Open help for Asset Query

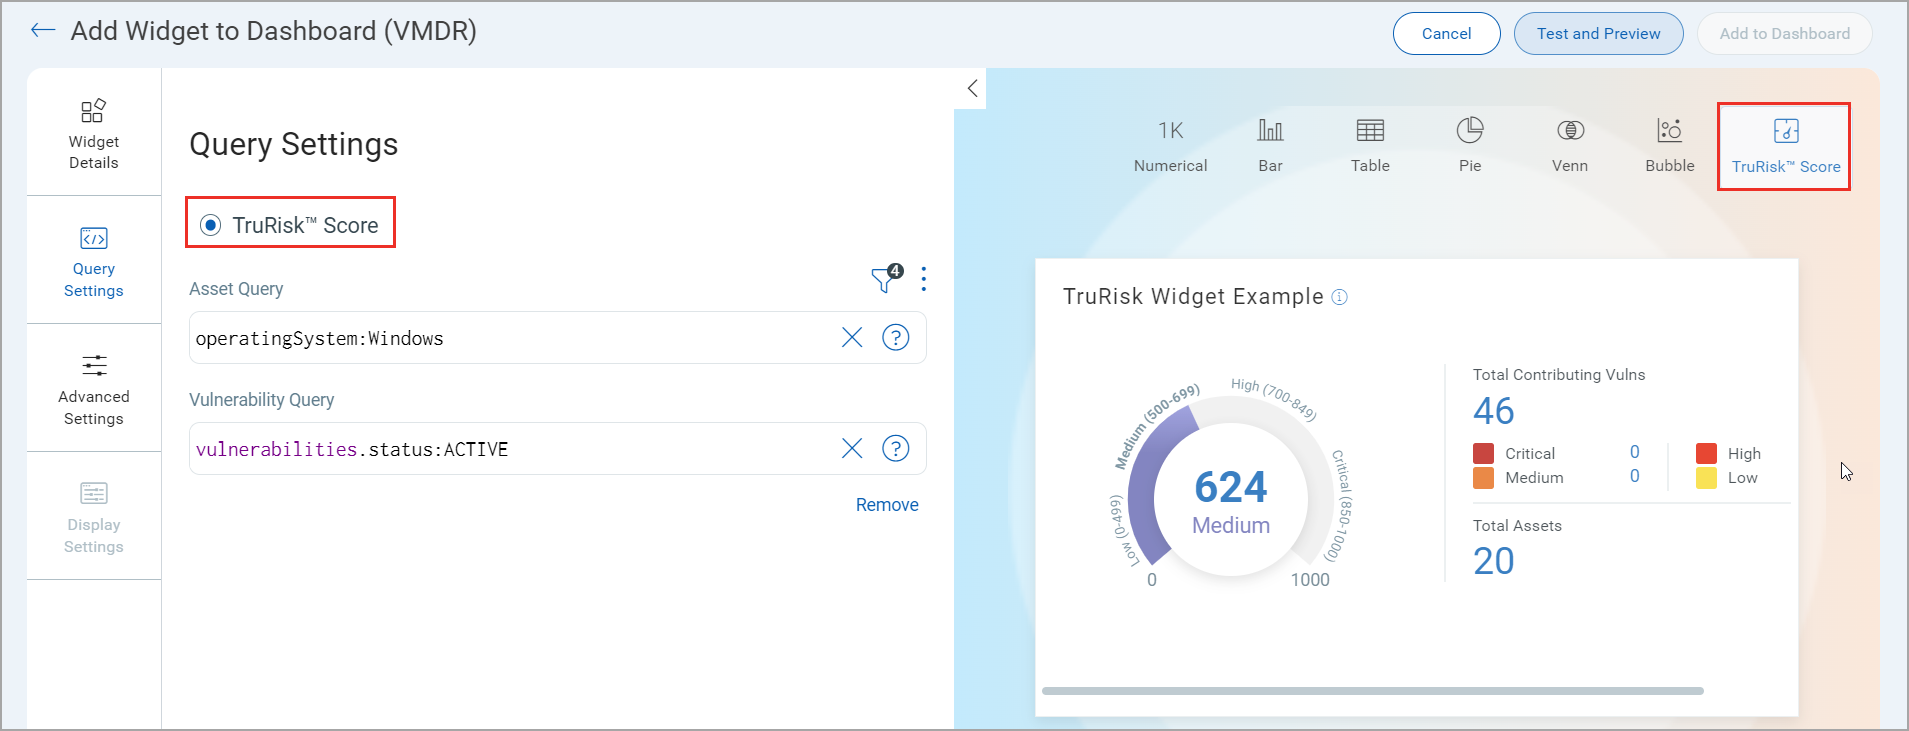(x=896, y=338)
